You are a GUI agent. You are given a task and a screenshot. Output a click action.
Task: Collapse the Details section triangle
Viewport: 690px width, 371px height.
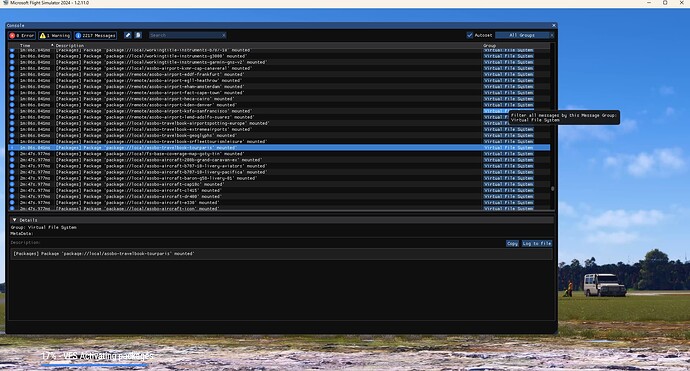15,220
